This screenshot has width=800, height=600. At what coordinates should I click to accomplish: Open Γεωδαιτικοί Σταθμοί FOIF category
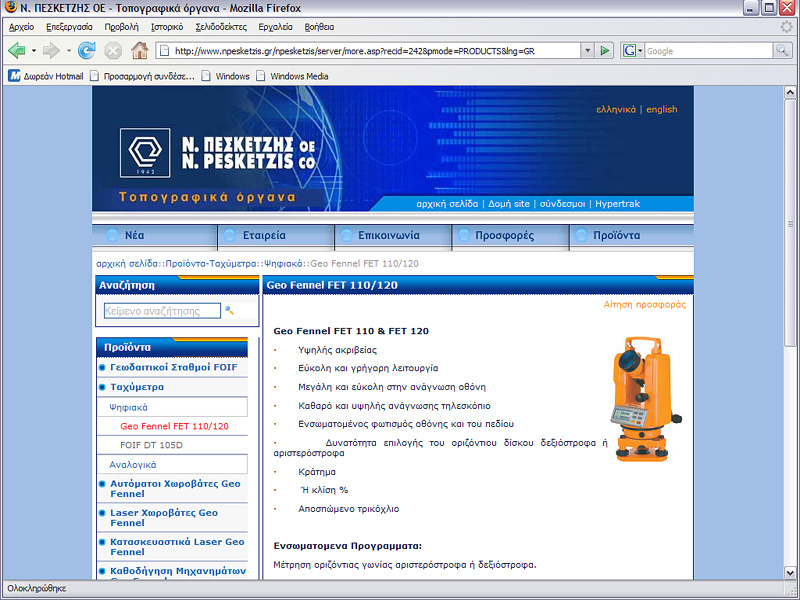(x=174, y=367)
